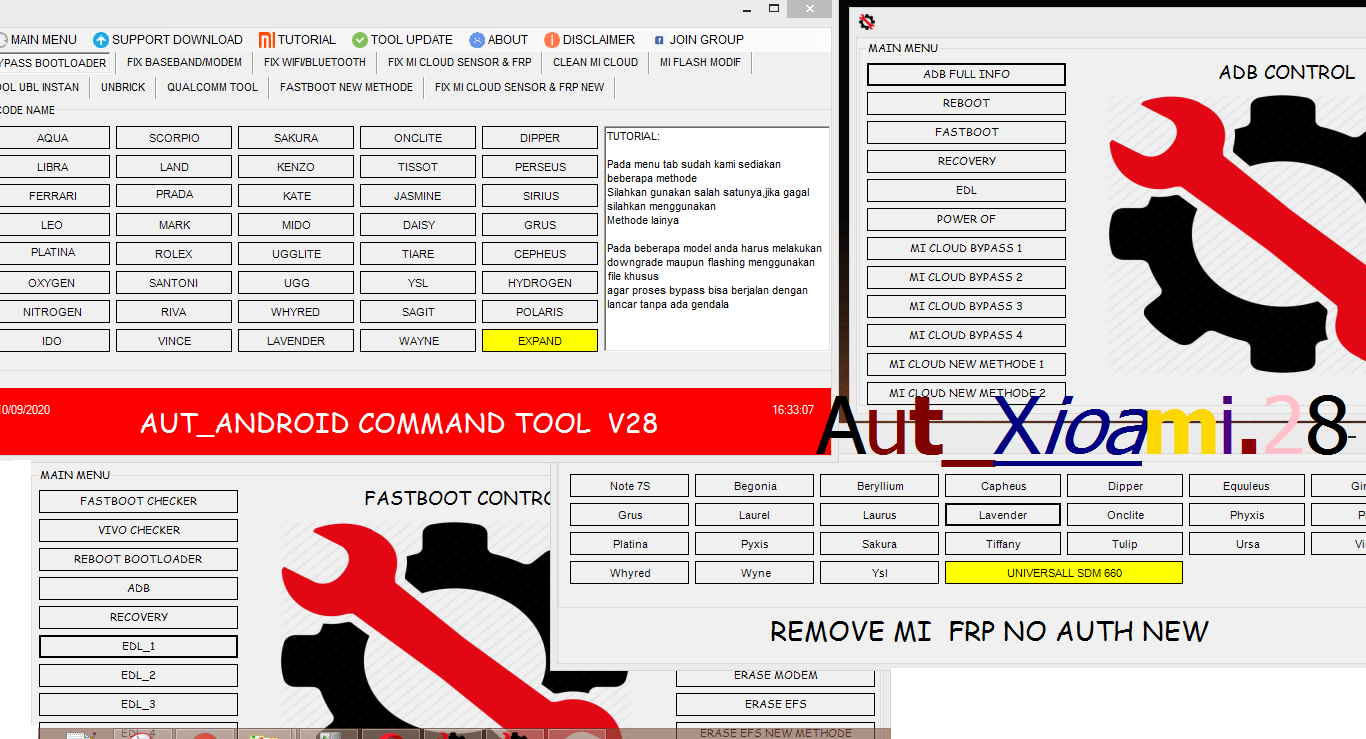Click the AQUA code name button
This screenshot has height=739, width=1366.
pyautogui.click(x=52, y=138)
